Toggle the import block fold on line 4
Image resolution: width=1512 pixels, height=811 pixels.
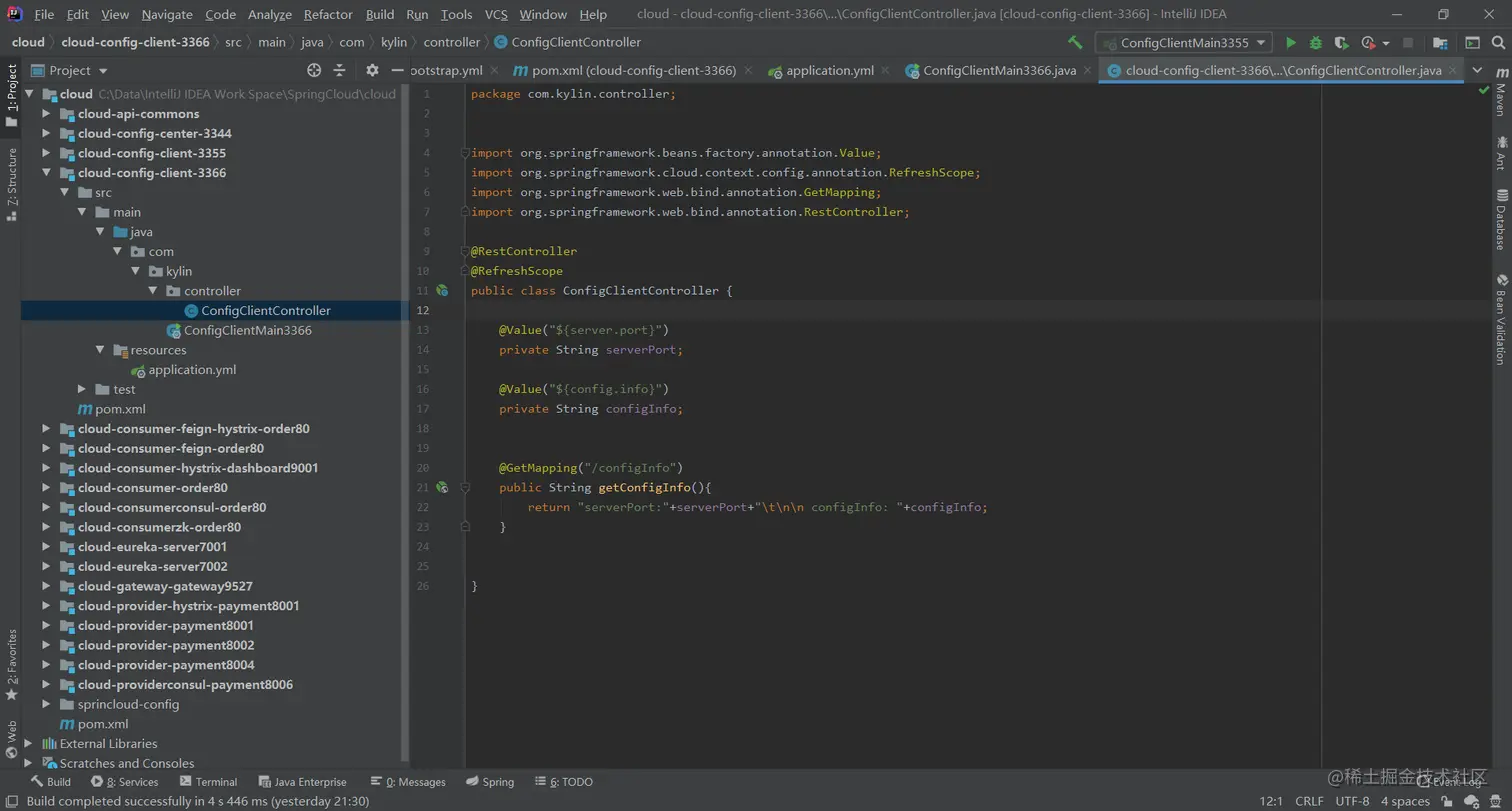[465, 153]
